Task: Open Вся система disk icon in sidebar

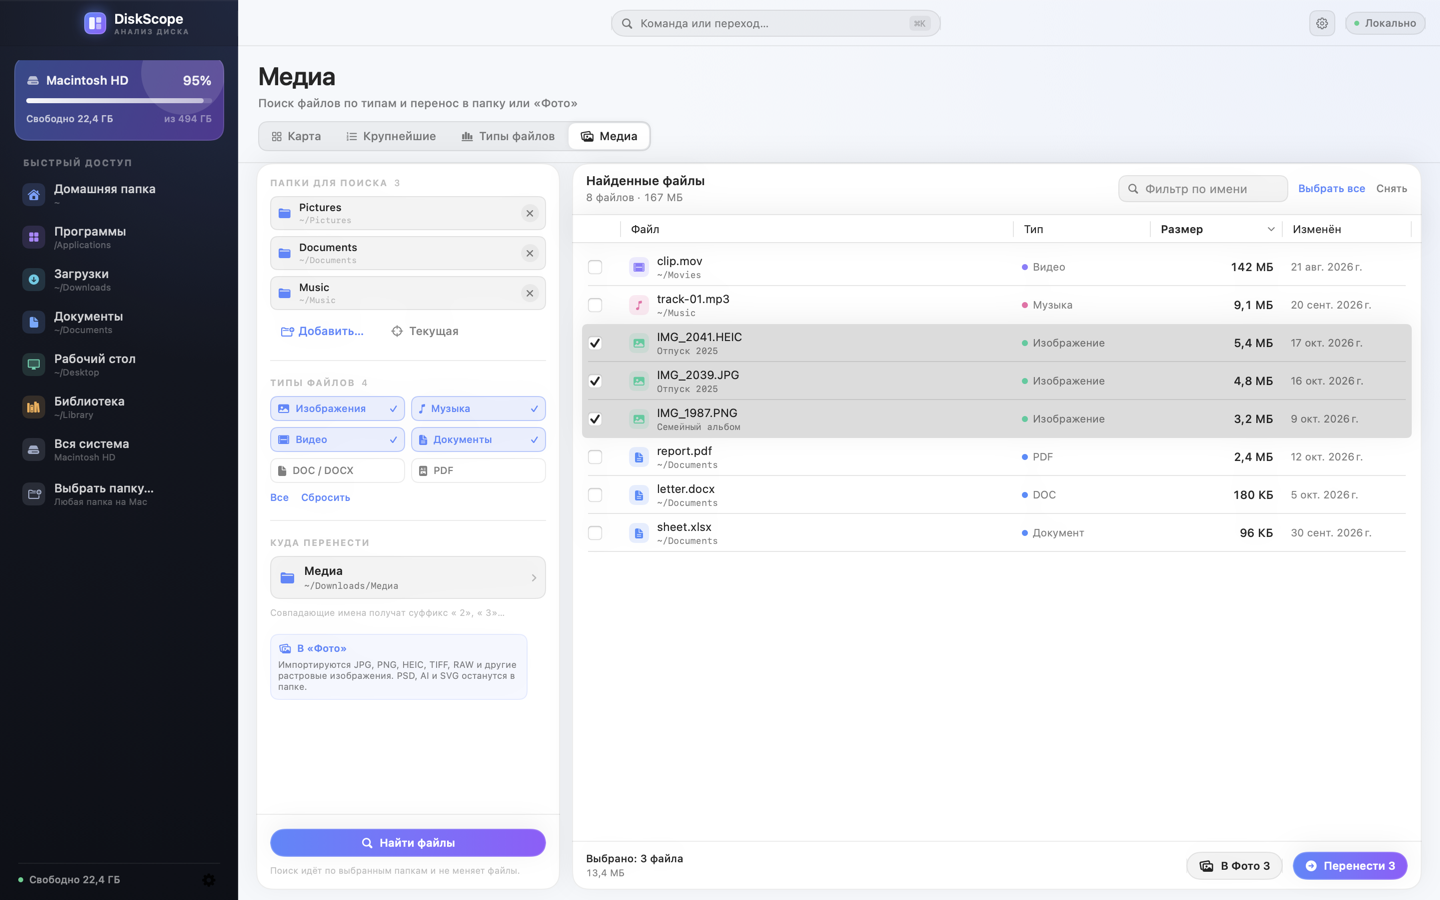Action: point(34,450)
